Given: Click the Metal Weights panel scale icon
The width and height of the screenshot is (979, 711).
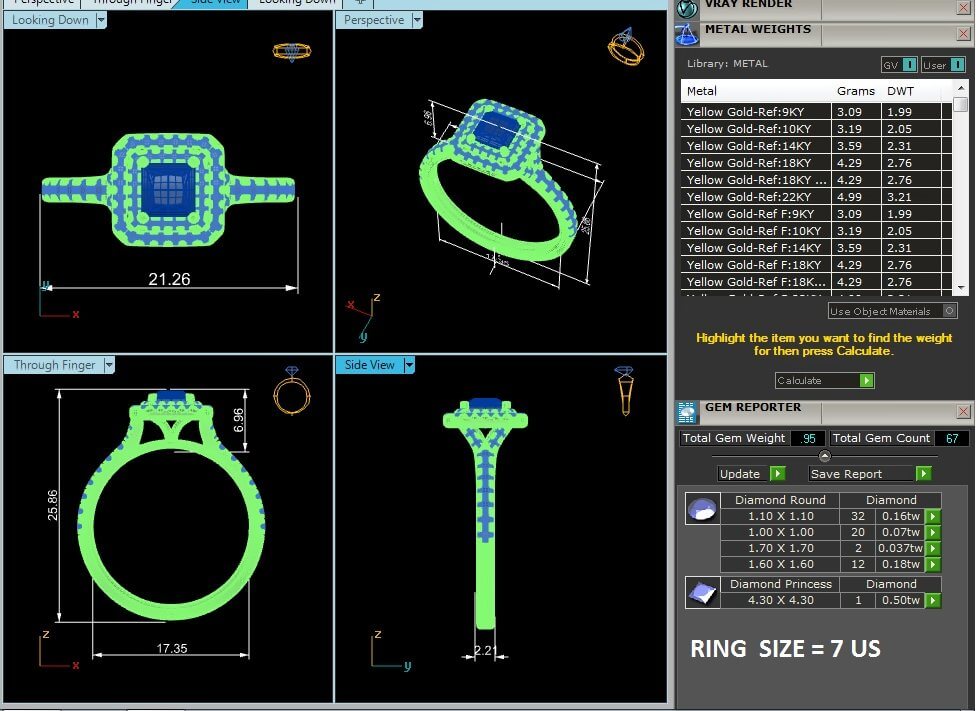Looking at the screenshot, I should click(x=687, y=34).
